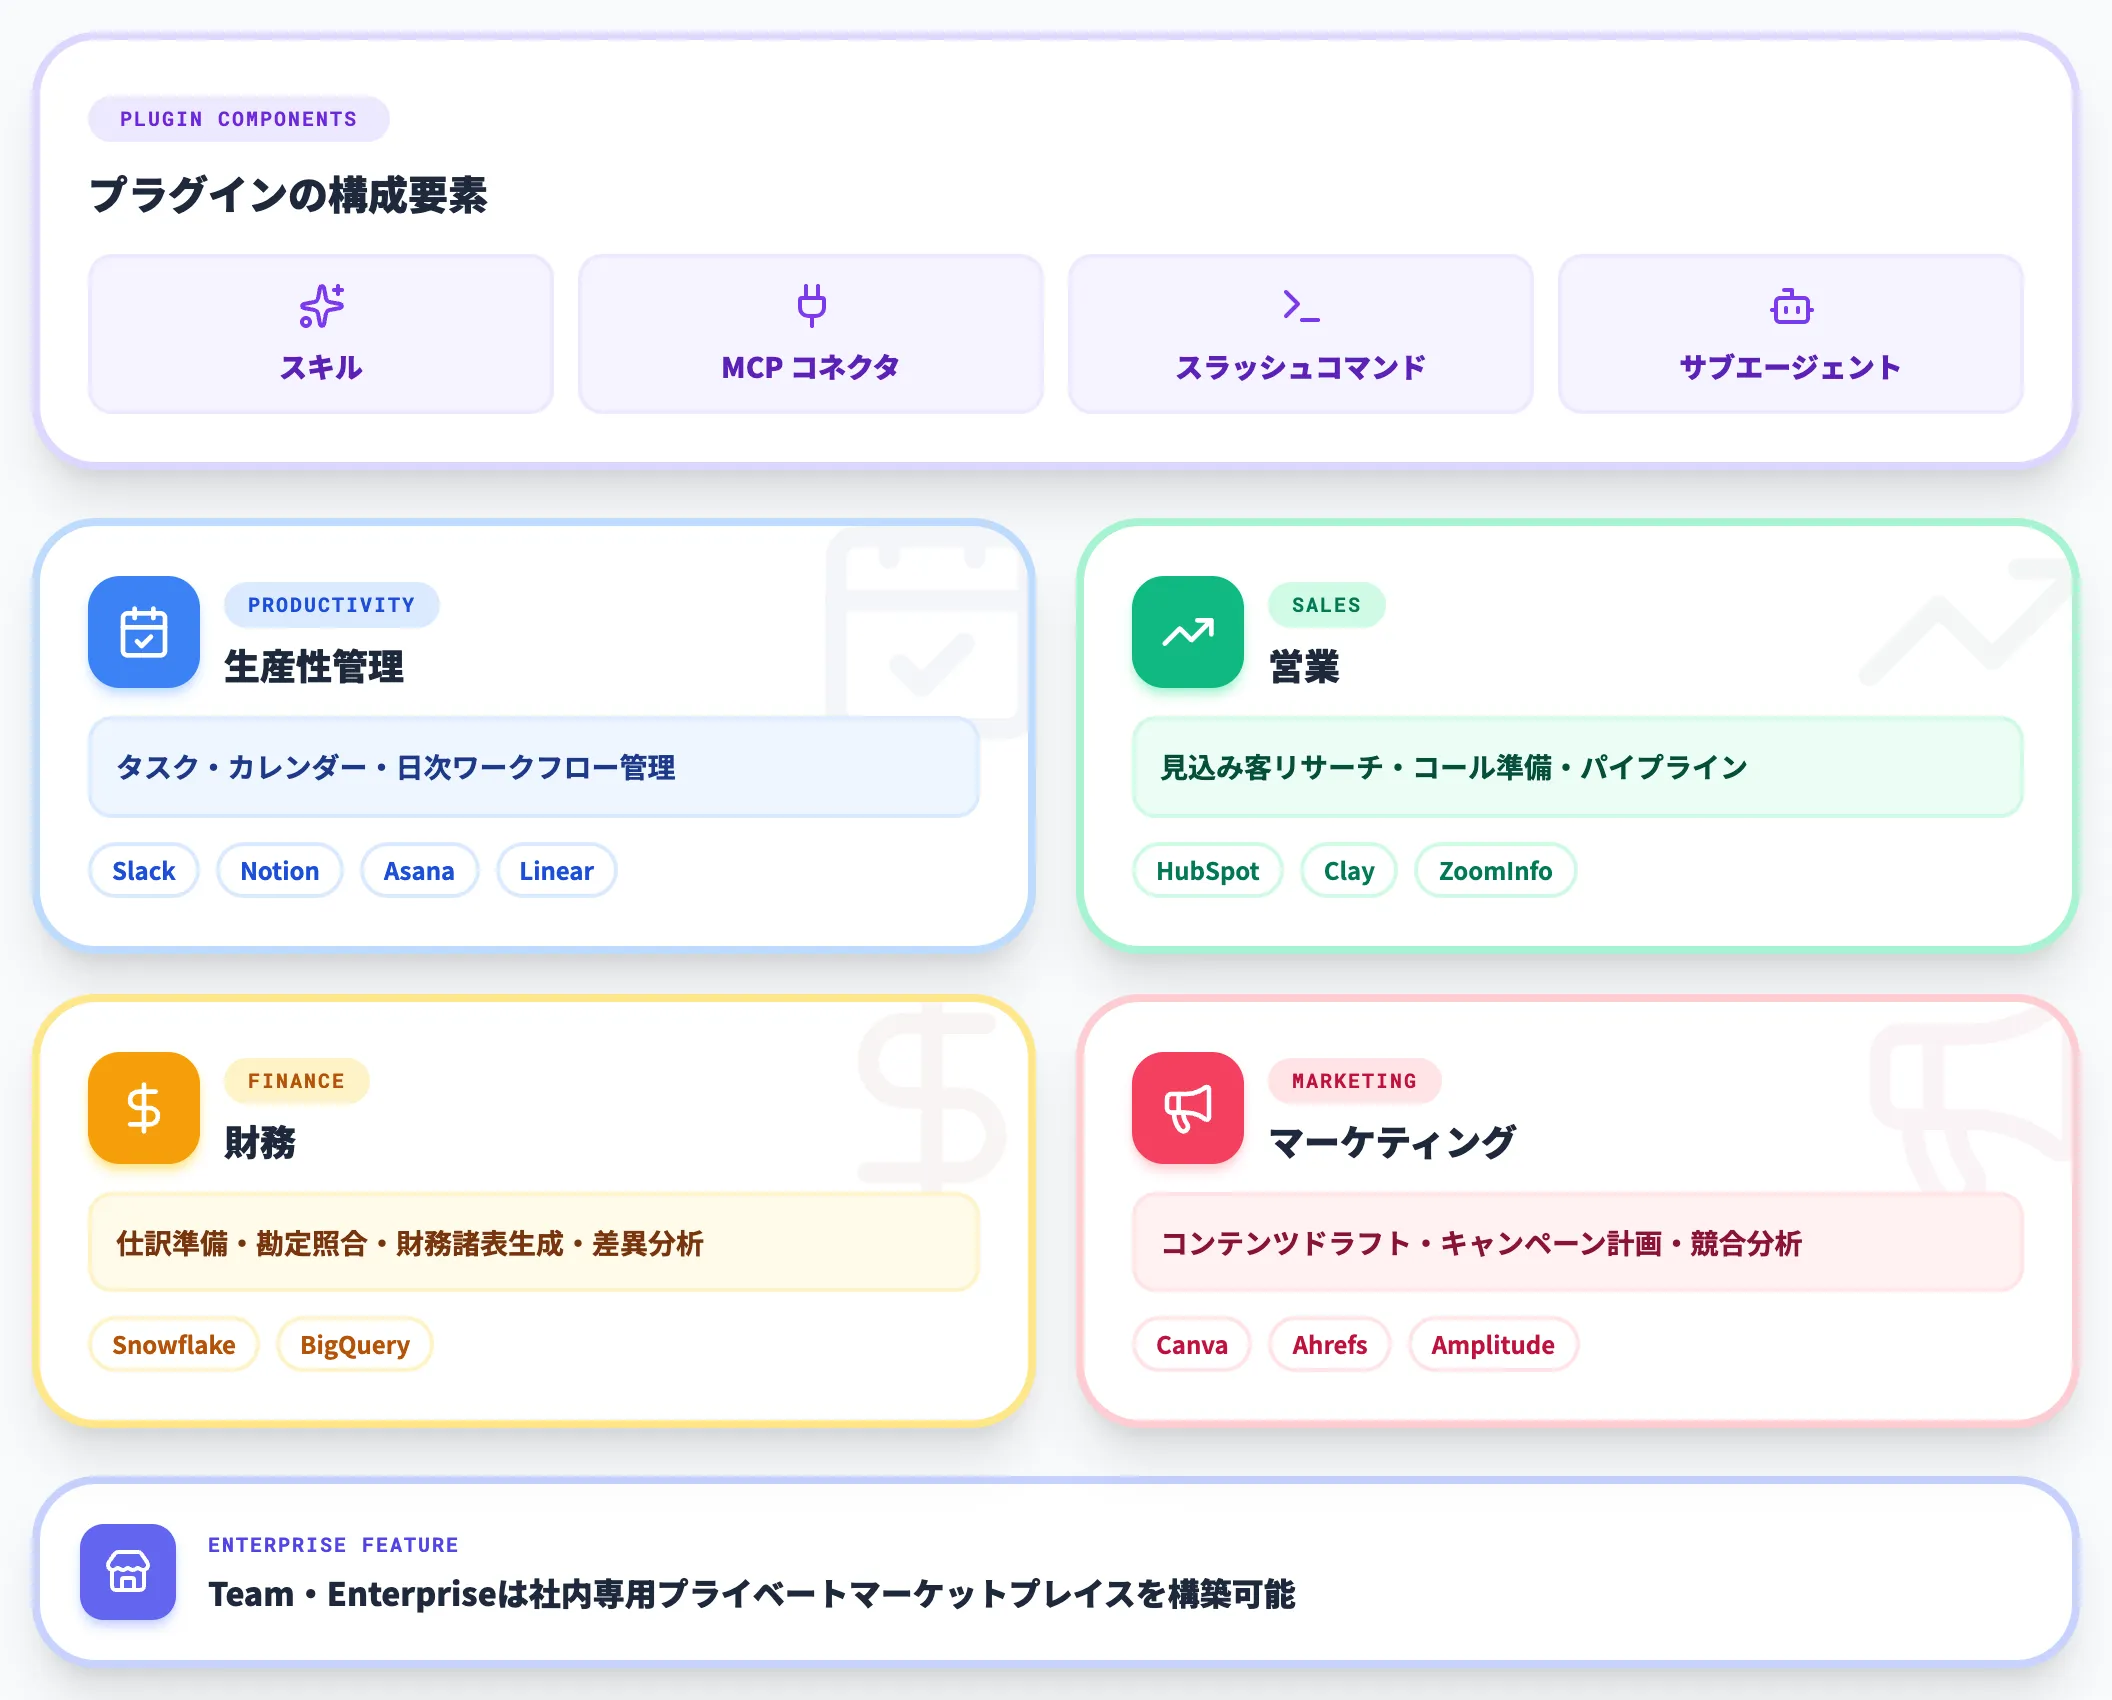Click the PLUGIN COMPONENTS badge

coord(239,119)
